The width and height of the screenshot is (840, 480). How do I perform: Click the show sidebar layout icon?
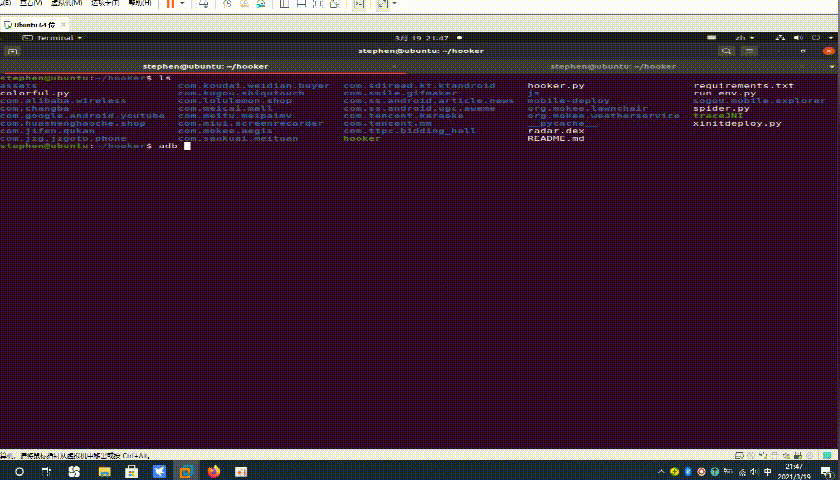pos(284,4)
